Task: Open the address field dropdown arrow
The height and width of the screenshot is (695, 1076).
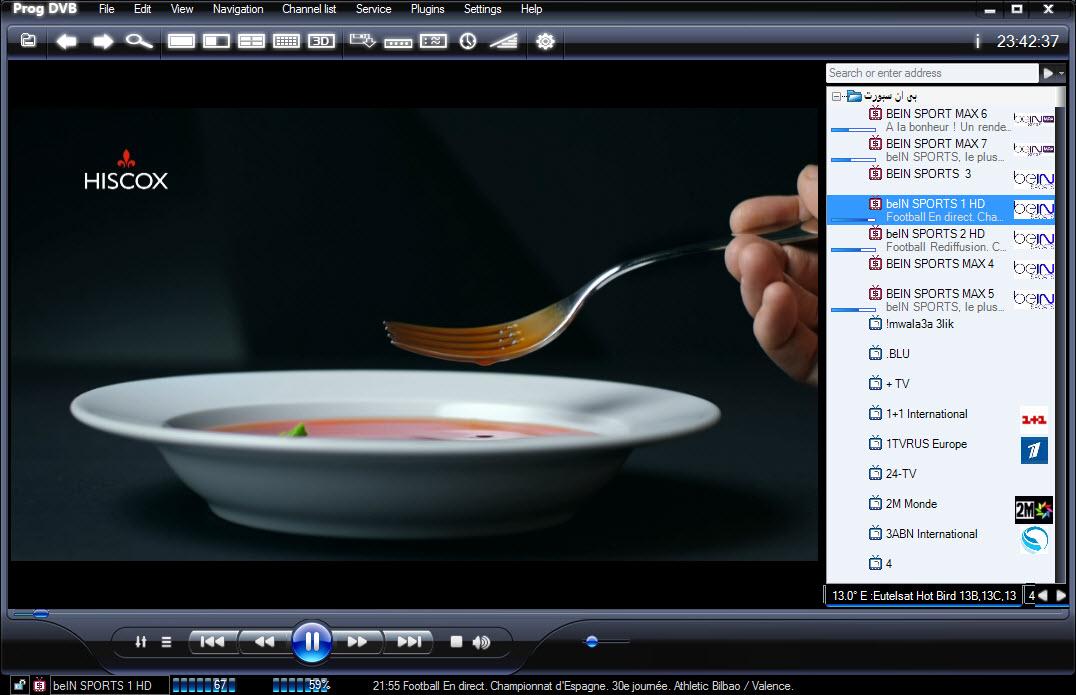Action: (x=1062, y=73)
